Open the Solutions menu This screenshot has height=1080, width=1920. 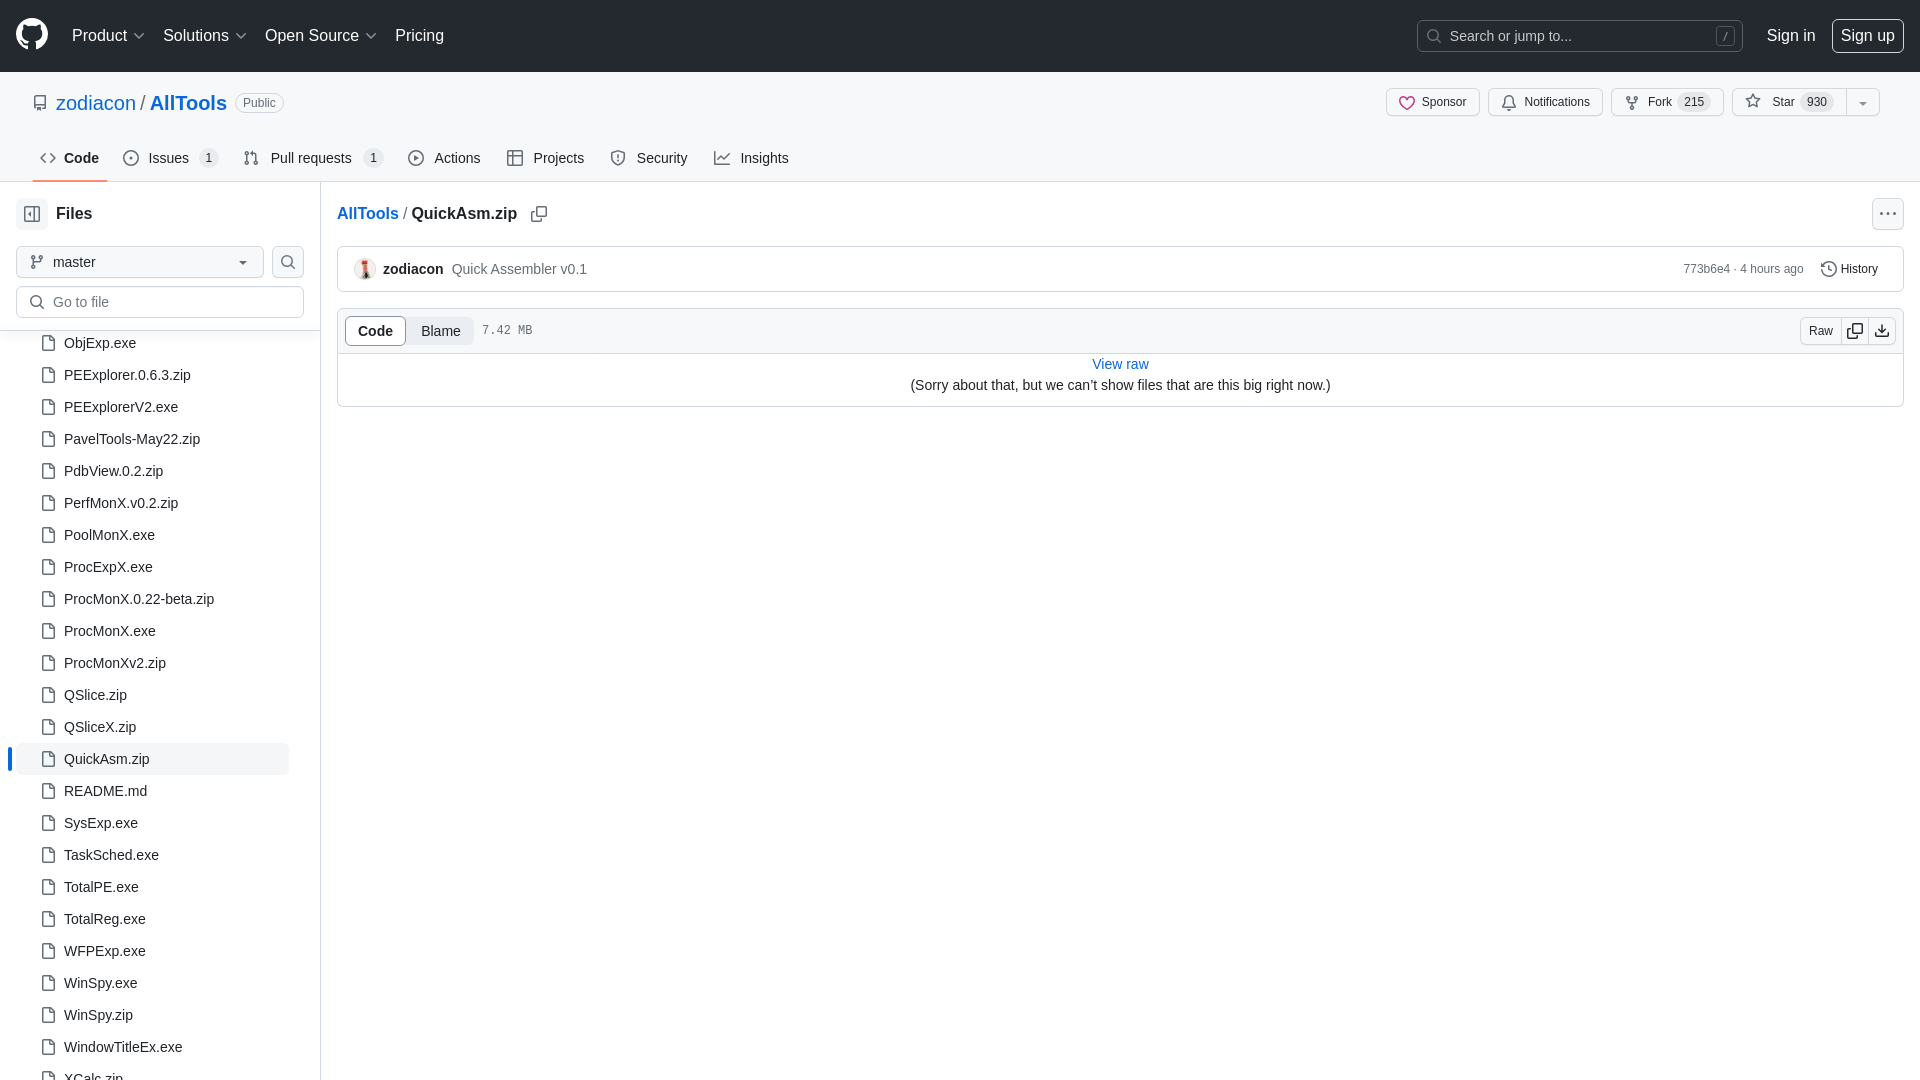(x=204, y=36)
